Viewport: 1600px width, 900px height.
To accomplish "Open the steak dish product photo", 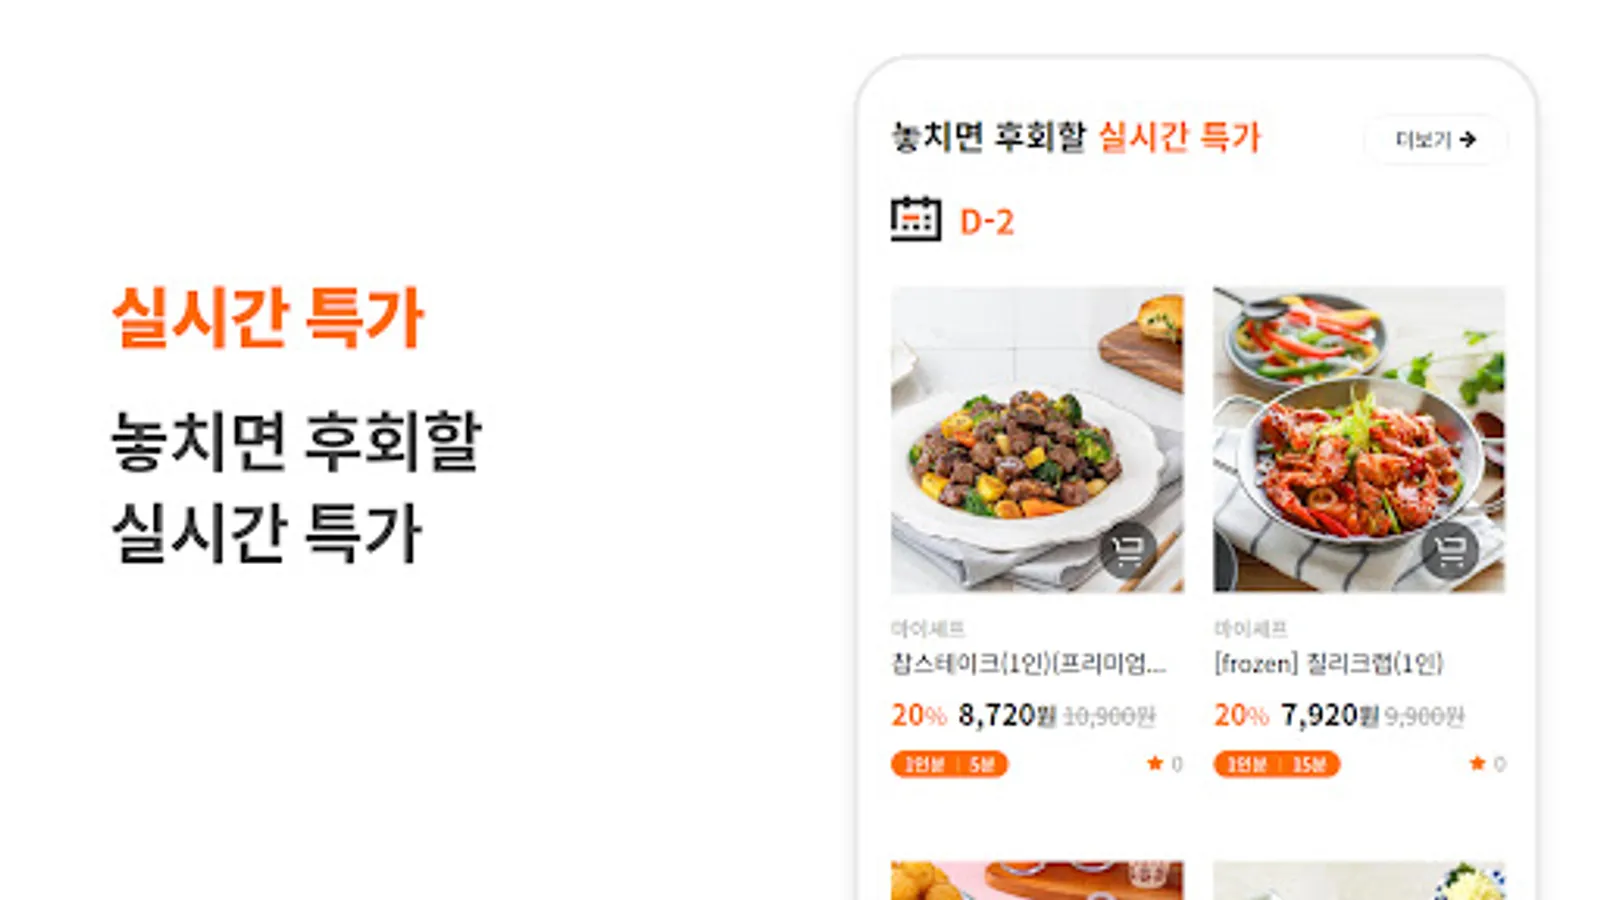I will [x=1037, y=440].
